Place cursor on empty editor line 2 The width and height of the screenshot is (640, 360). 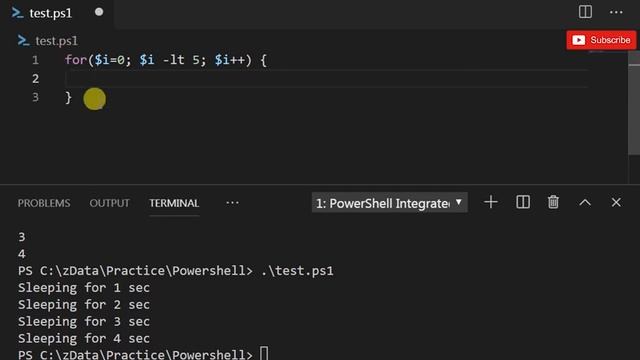tap(327, 78)
